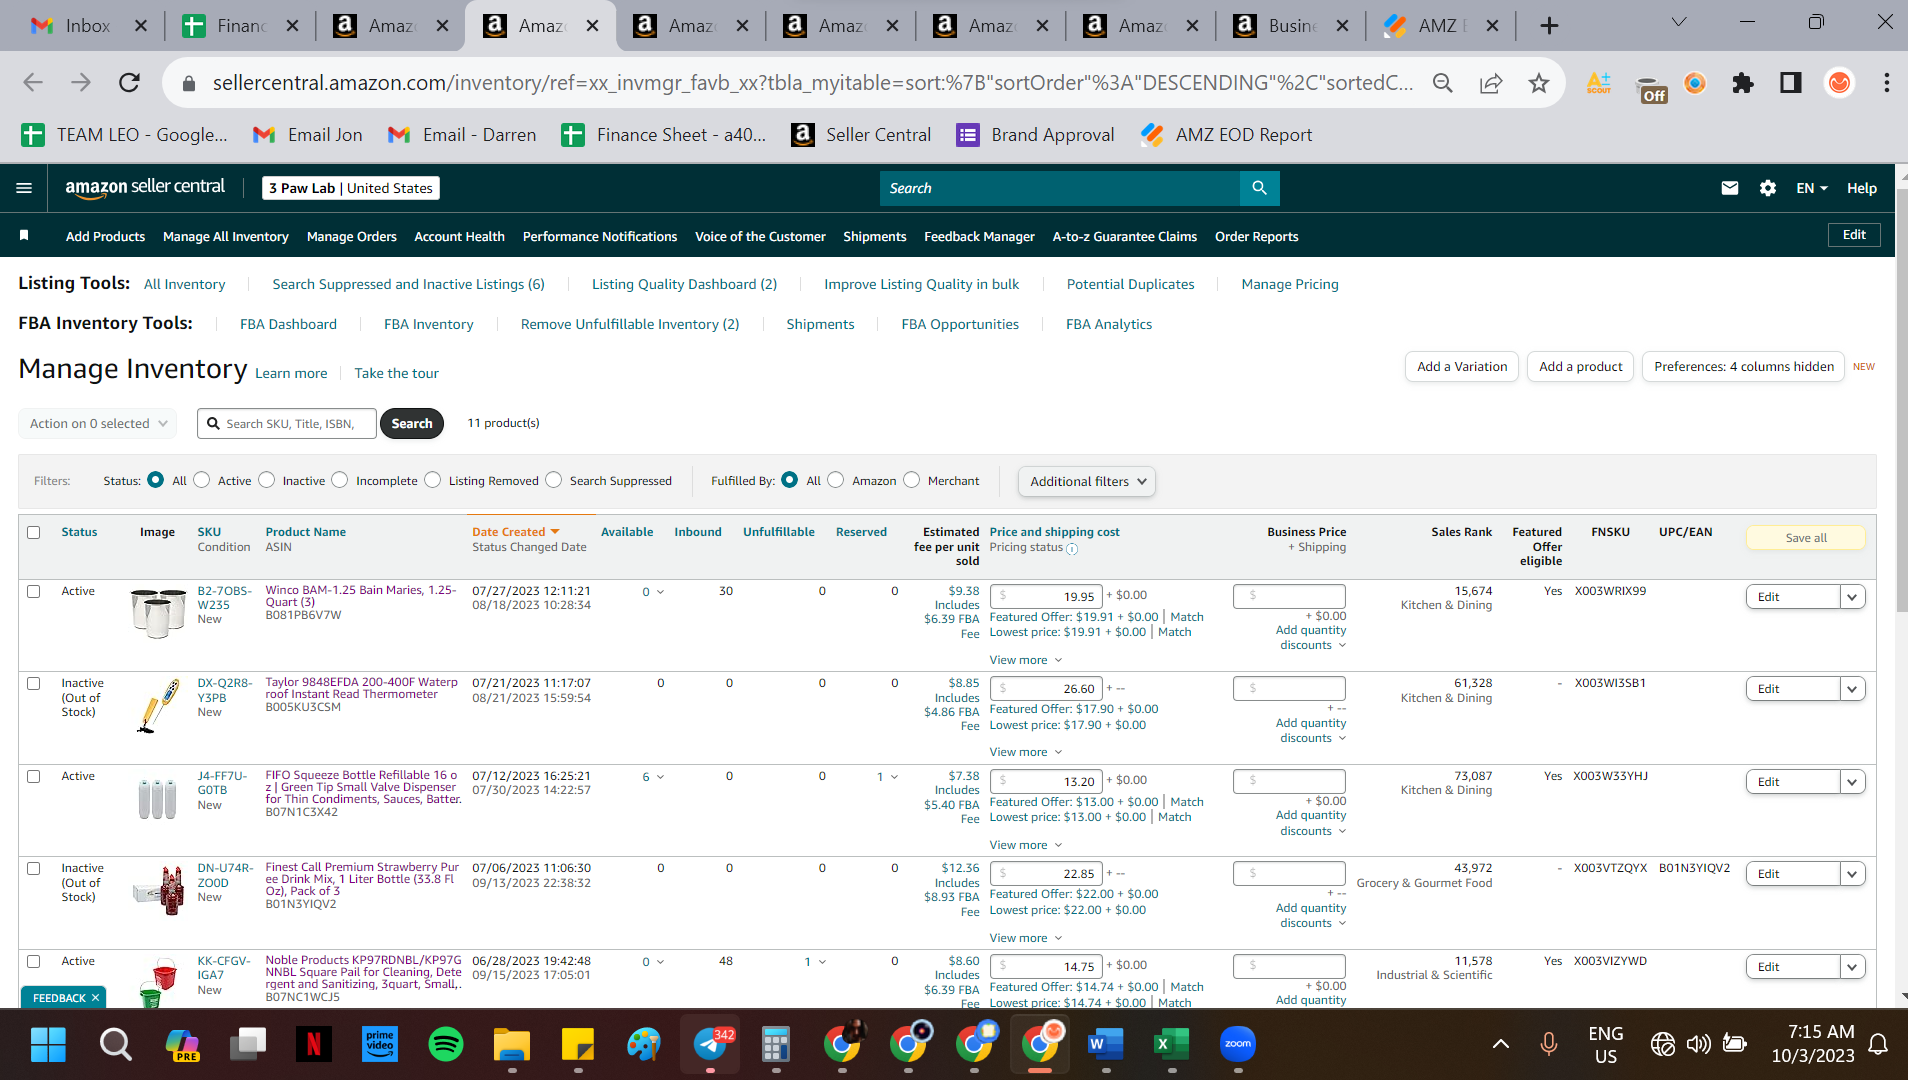Launch Netflix from the taskbar
Image resolution: width=1908 pixels, height=1080 pixels.
click(x=313, y=1045)
